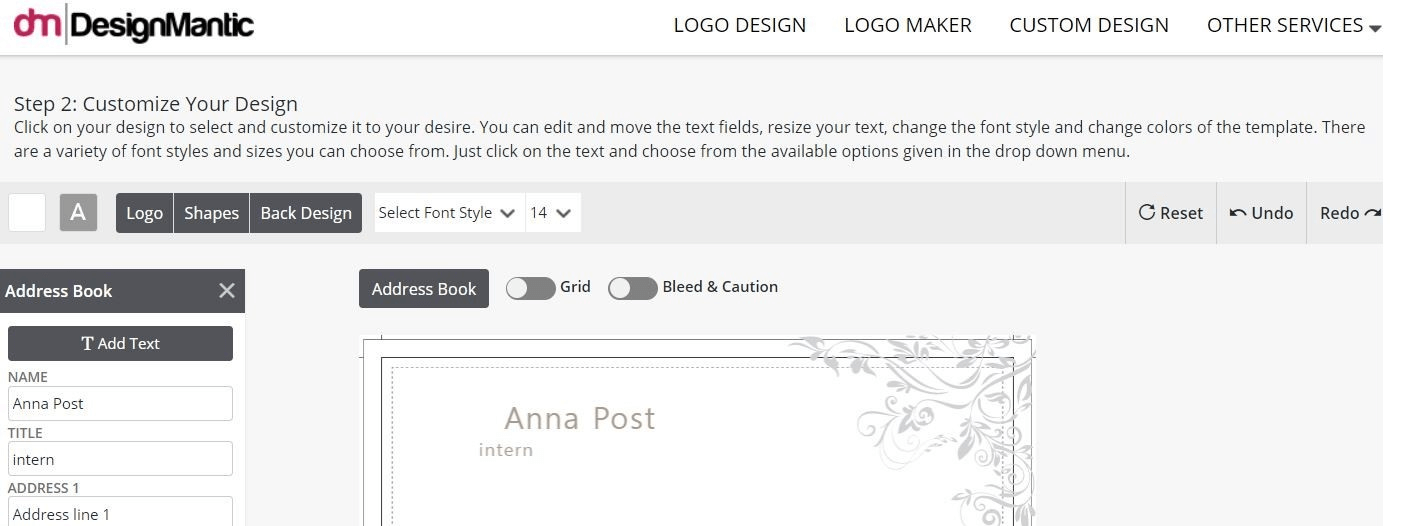Open the font size 14 dropdown
Screen dimensions: 1421x526
click(x=552, y=213)
